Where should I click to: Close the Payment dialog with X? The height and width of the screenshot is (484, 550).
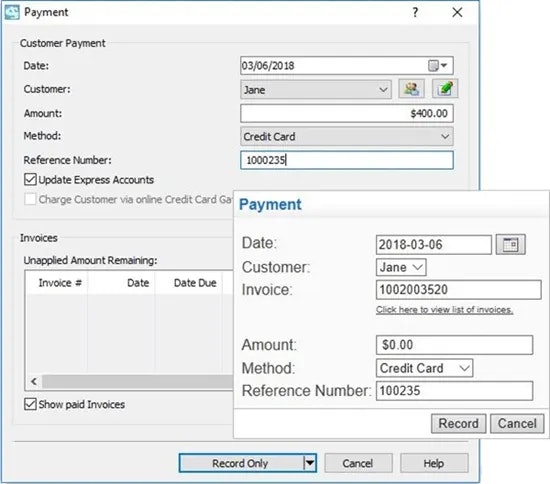pyautogui.click(x=457, y=13)
